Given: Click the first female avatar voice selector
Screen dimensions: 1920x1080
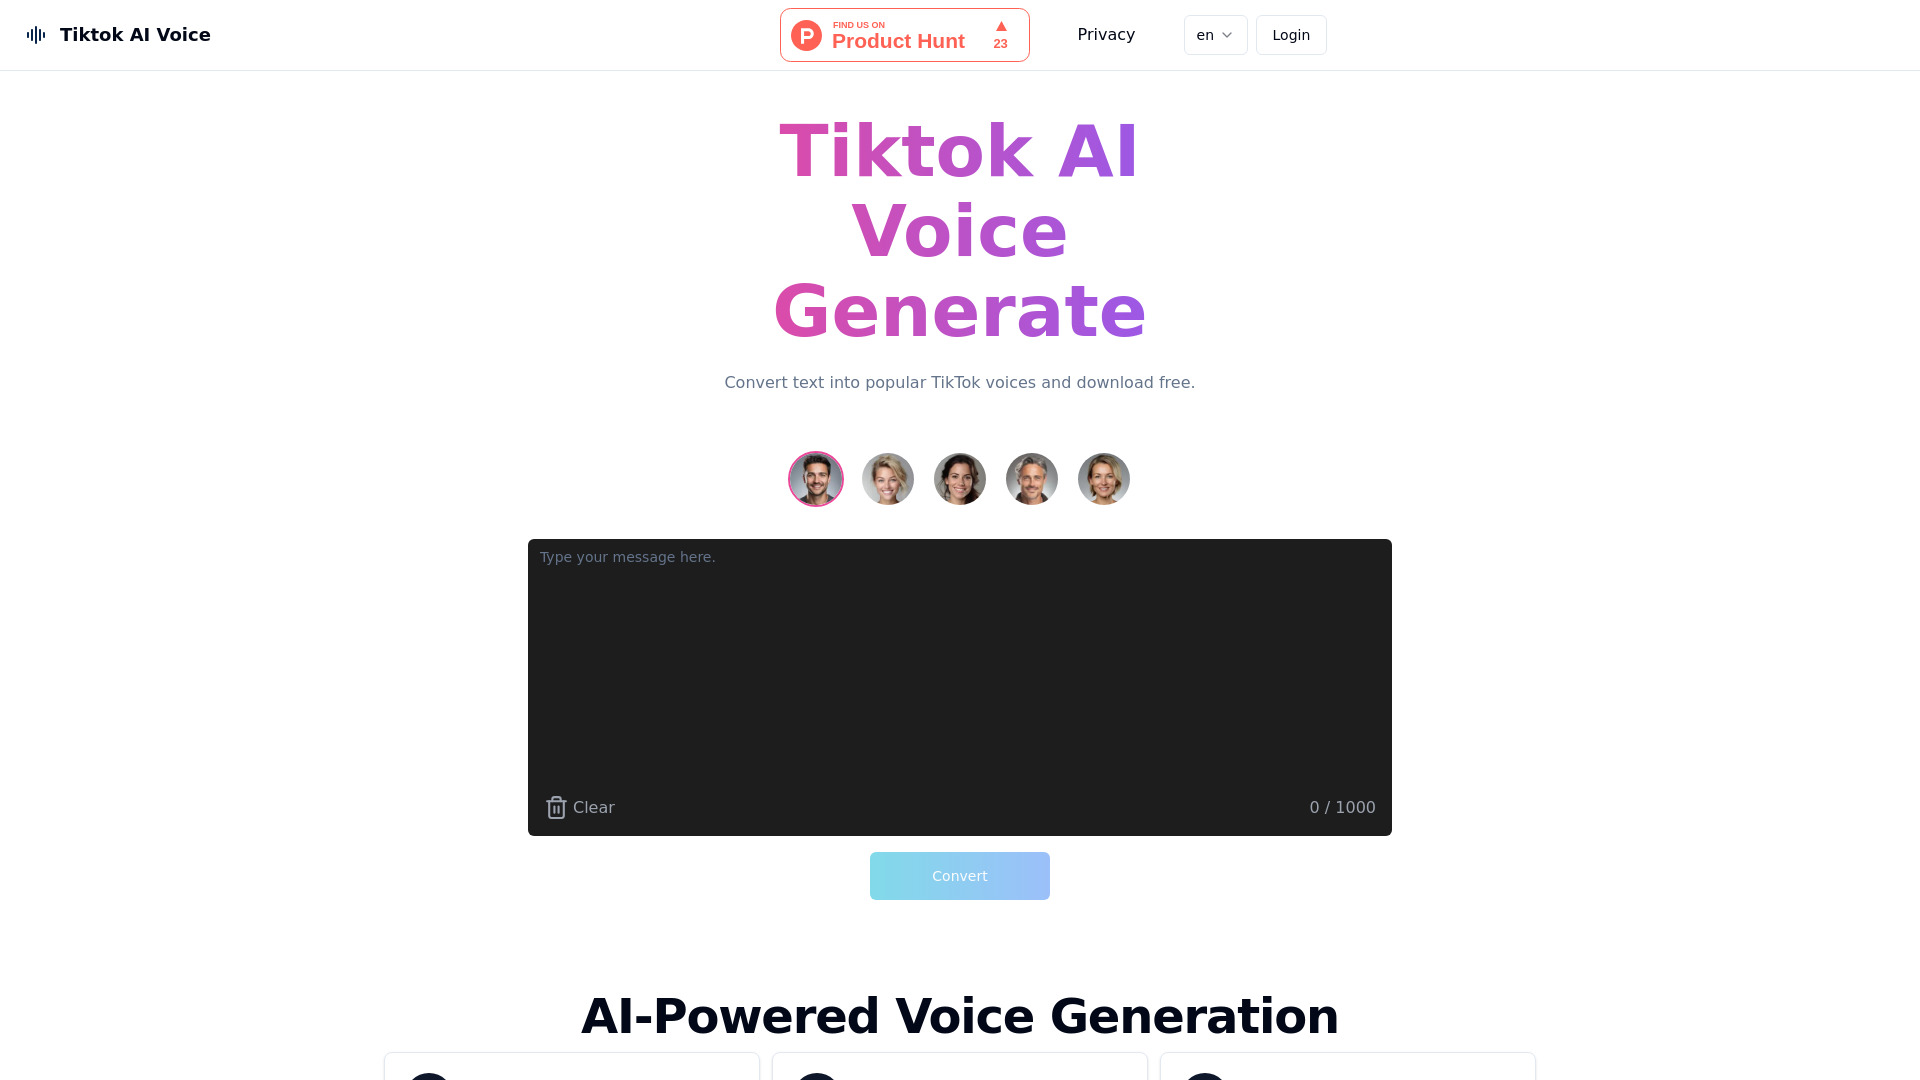Looking at the screenshot, I should point(886,477).
